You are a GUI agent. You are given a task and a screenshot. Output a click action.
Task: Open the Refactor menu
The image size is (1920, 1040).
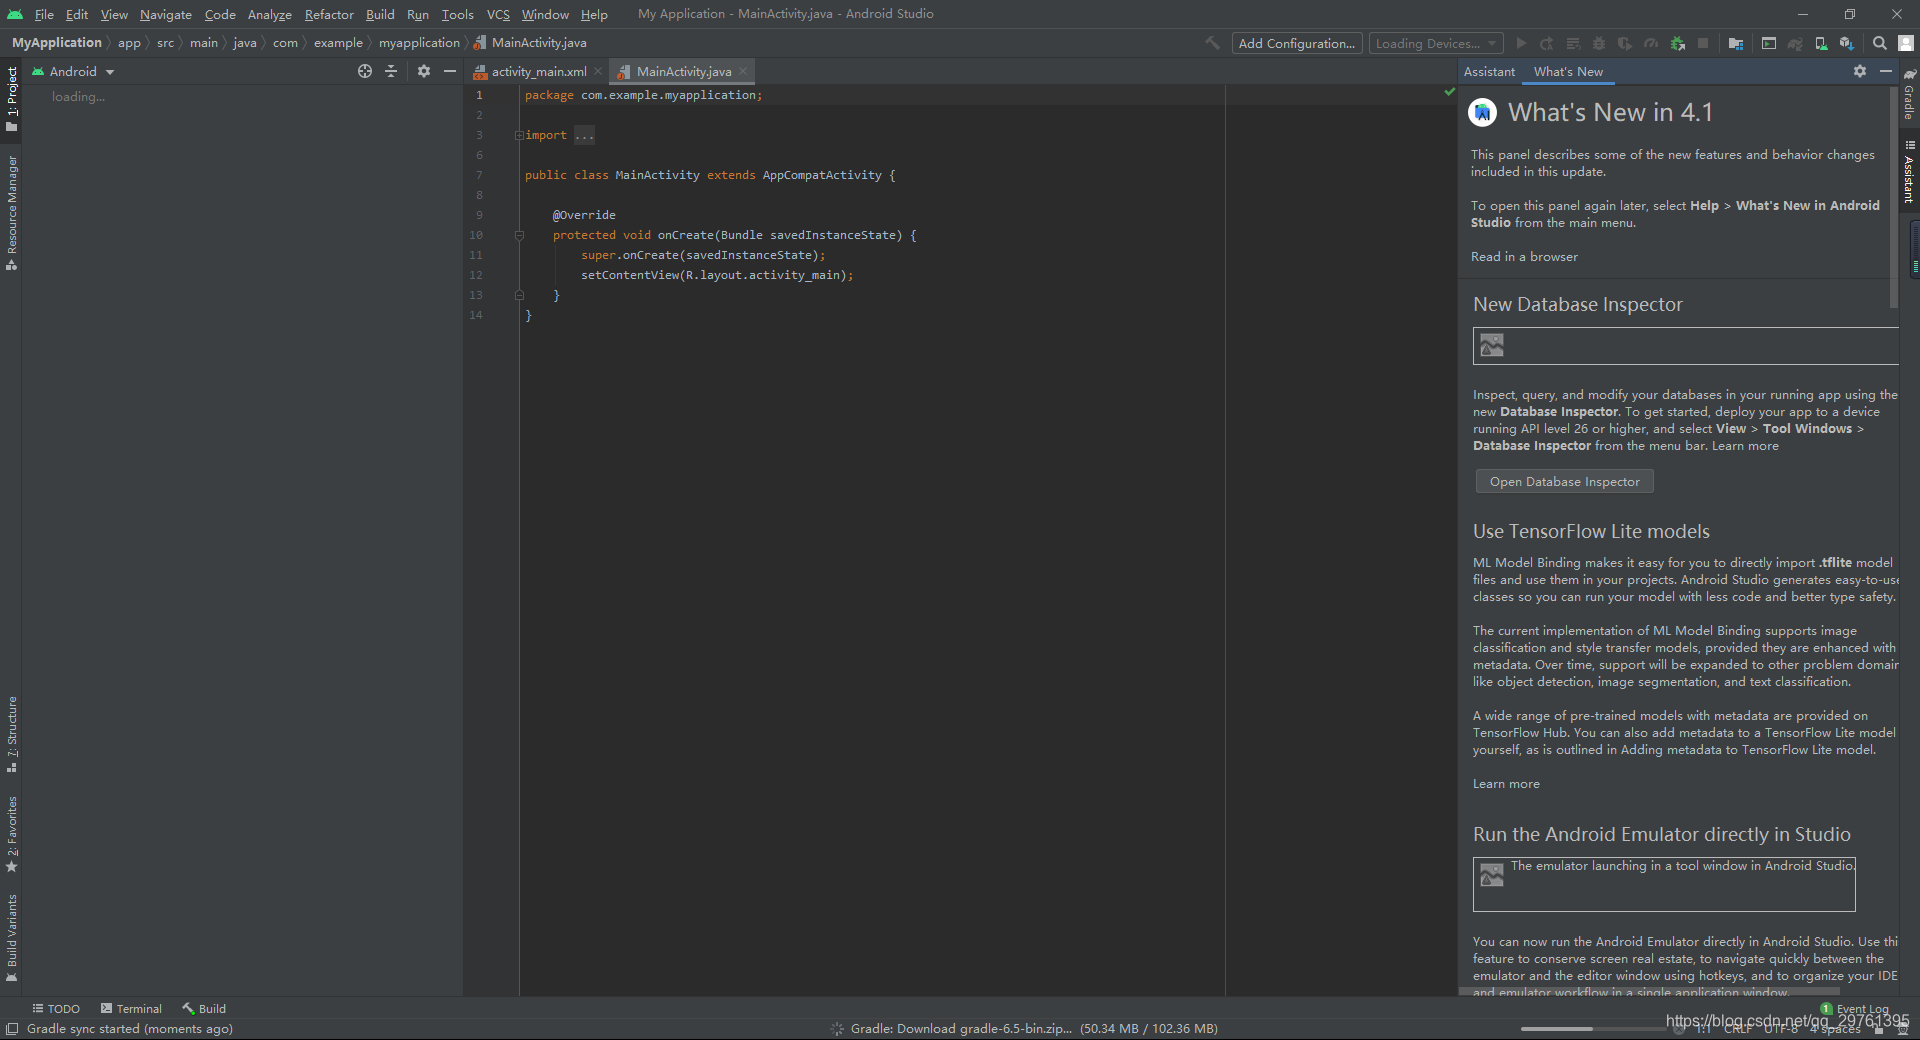[x=329, y=14]
